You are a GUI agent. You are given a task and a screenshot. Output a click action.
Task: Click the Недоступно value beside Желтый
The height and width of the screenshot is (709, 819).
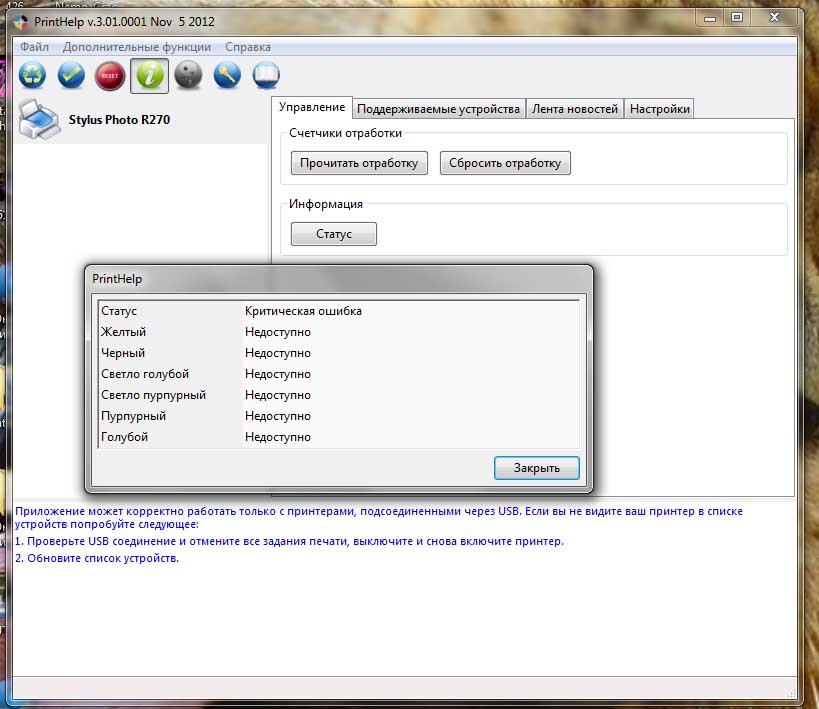[278, 332]
